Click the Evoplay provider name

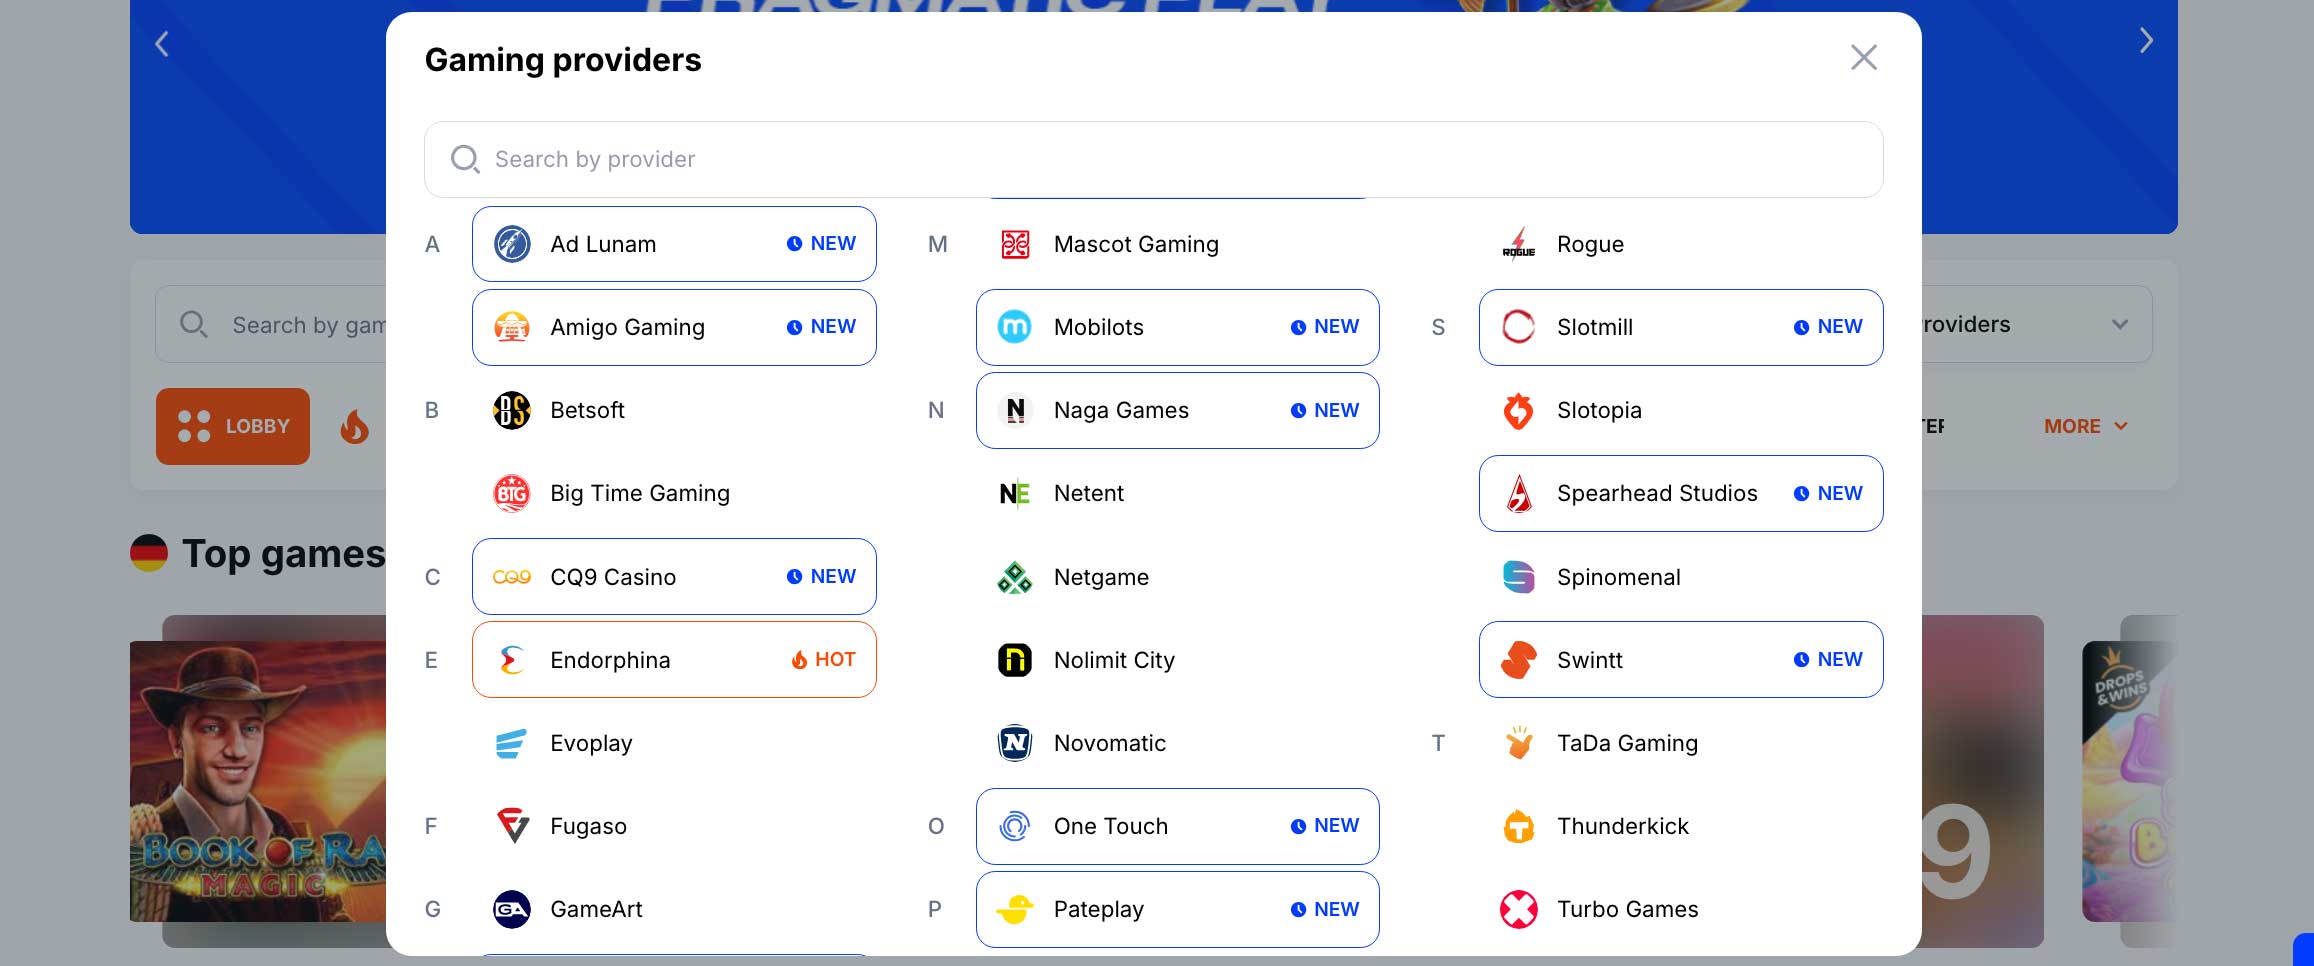click(x=591, y=743)
